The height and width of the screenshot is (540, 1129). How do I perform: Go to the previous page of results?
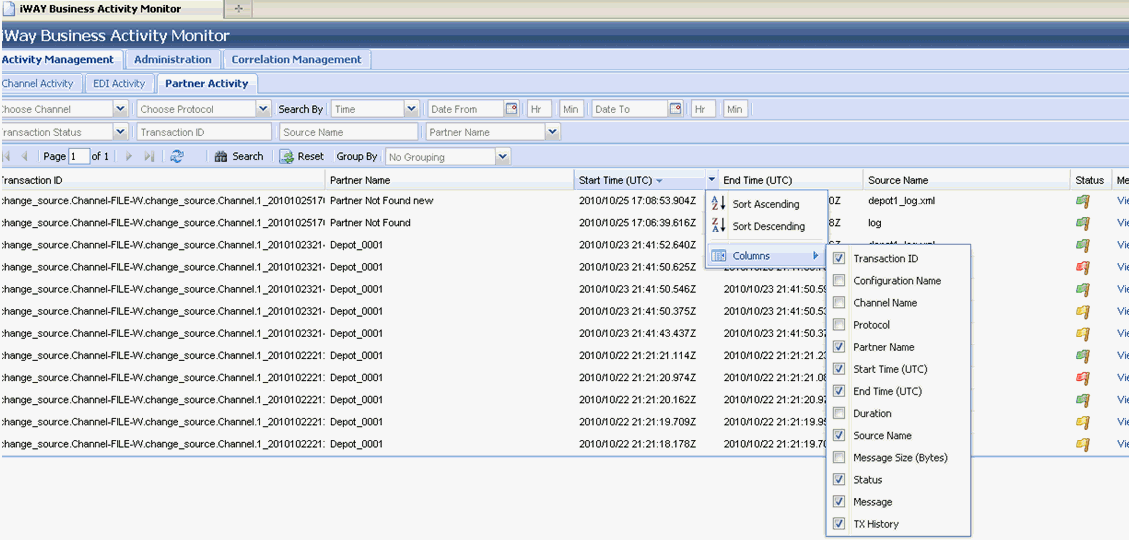pyautogui.click(x=24, y=156)
